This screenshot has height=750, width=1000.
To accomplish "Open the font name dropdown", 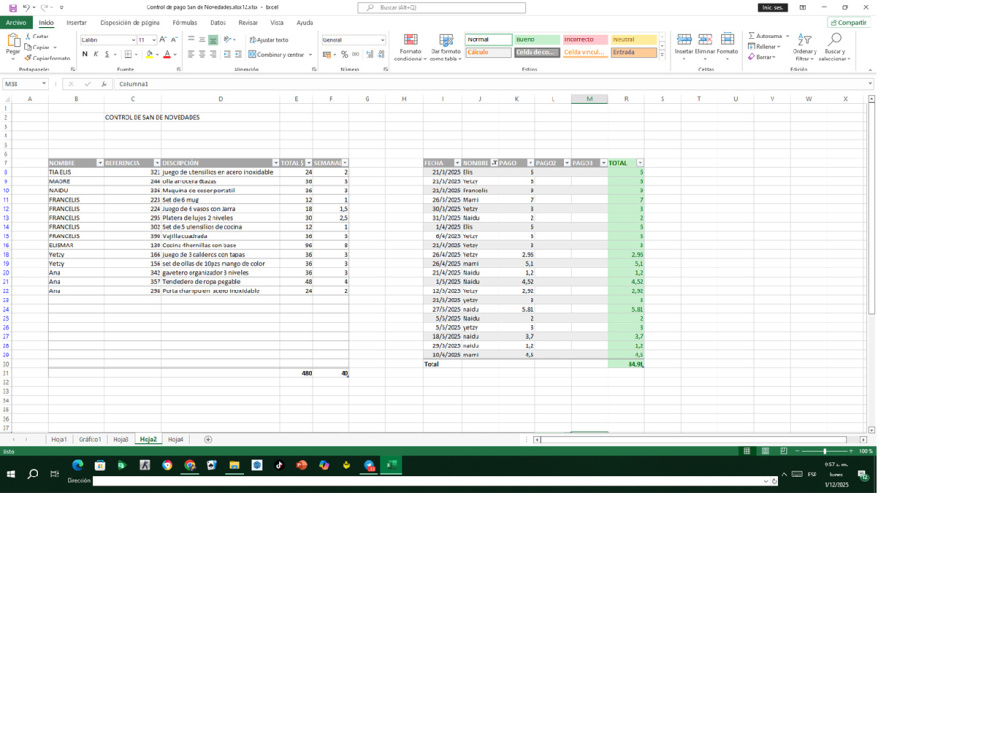I will [133, 40].
